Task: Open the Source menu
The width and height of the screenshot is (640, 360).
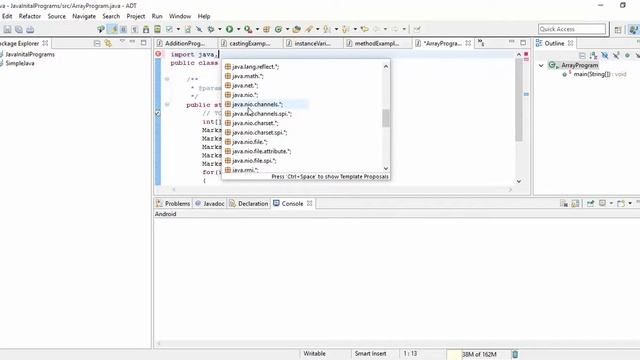Action: [56, 16]
